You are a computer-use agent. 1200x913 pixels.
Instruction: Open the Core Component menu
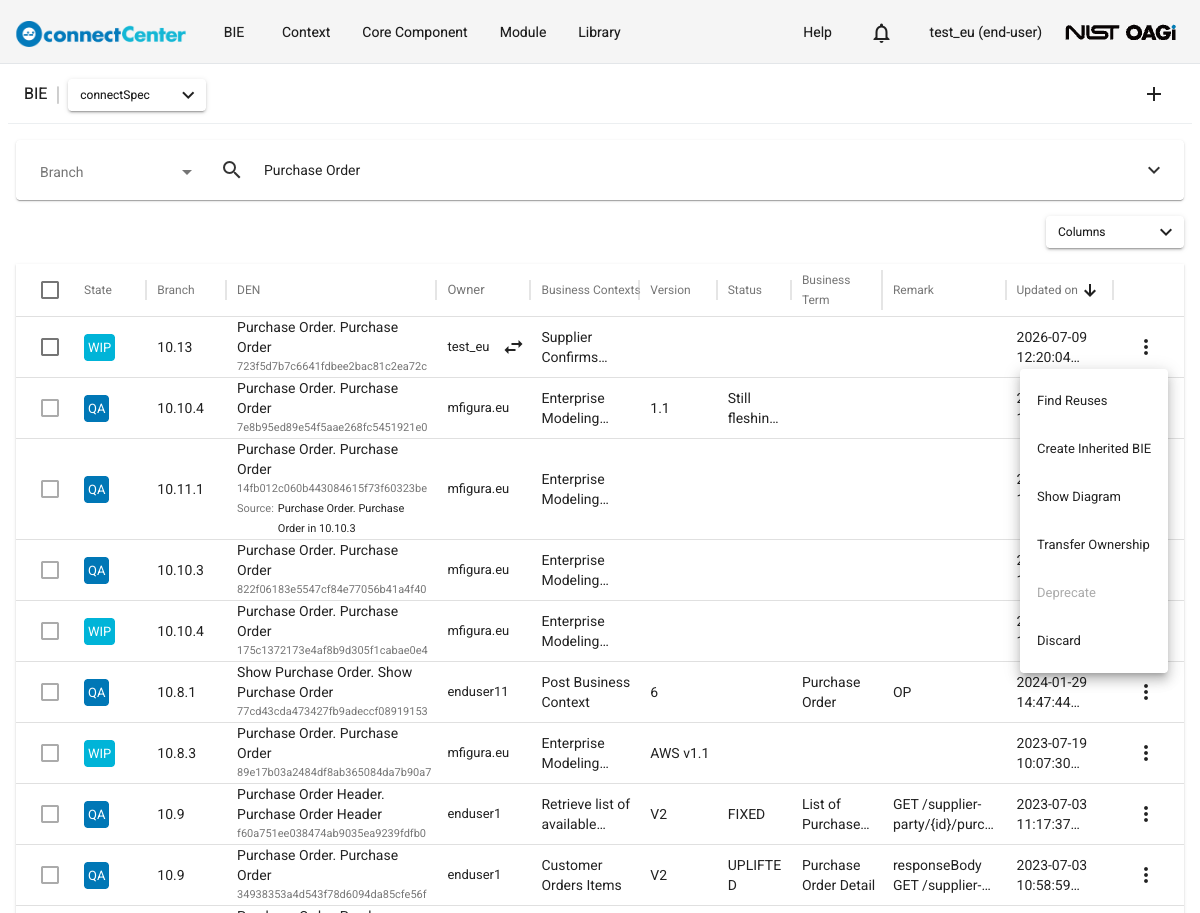click(415, 32)
